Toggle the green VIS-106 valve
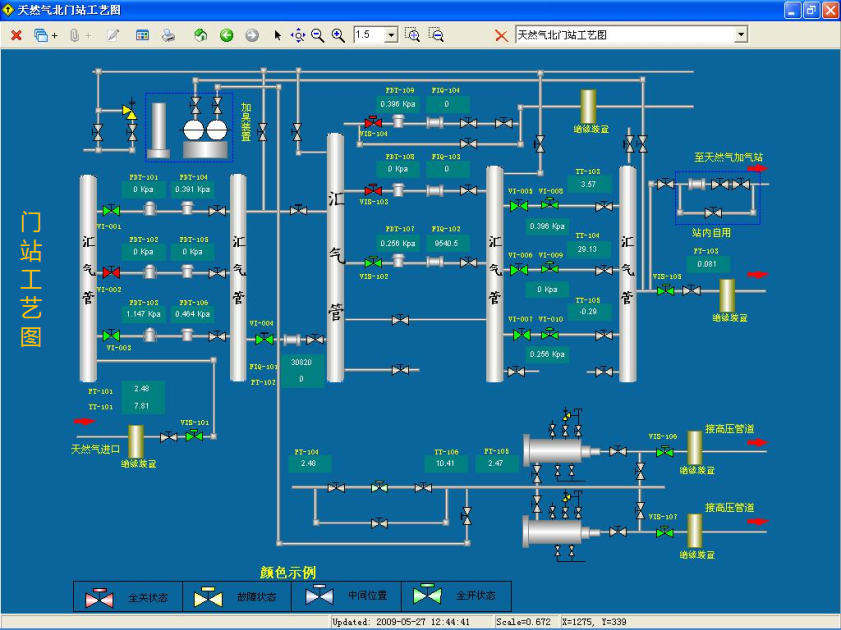This screenshot has height=630, width=841. (x=663, y=451)
